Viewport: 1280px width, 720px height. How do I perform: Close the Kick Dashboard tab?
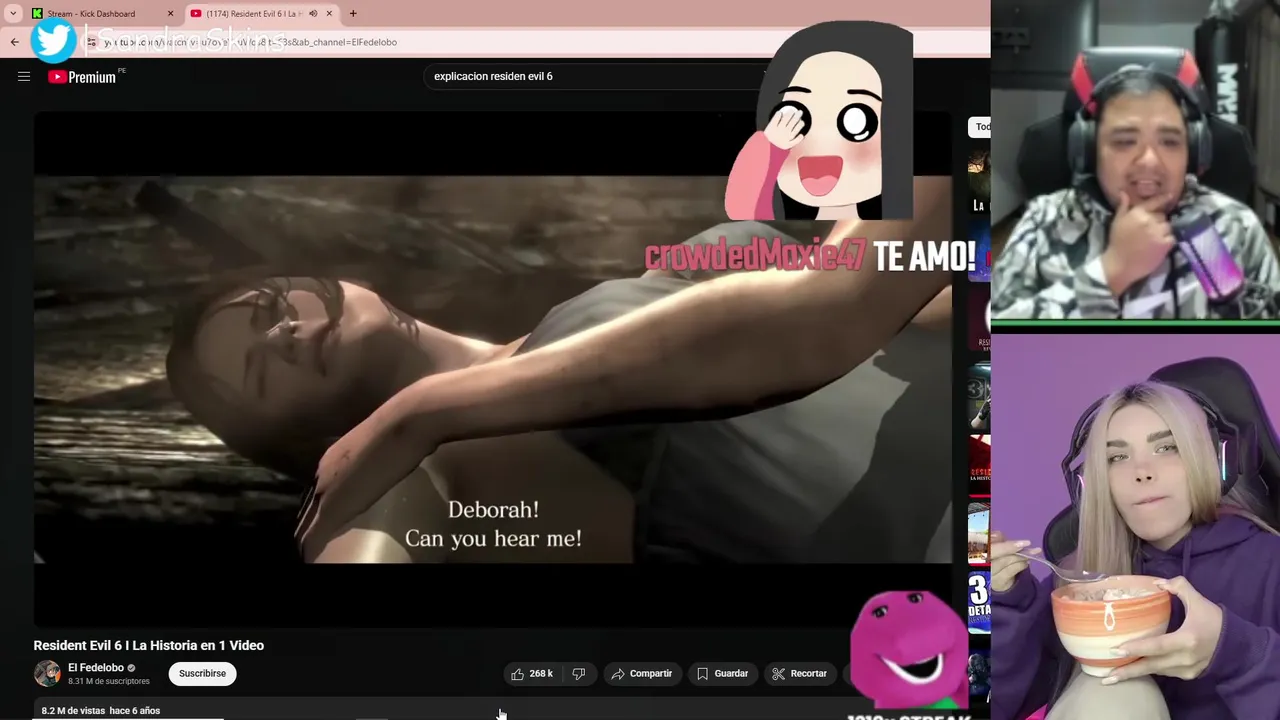[170, 14]
